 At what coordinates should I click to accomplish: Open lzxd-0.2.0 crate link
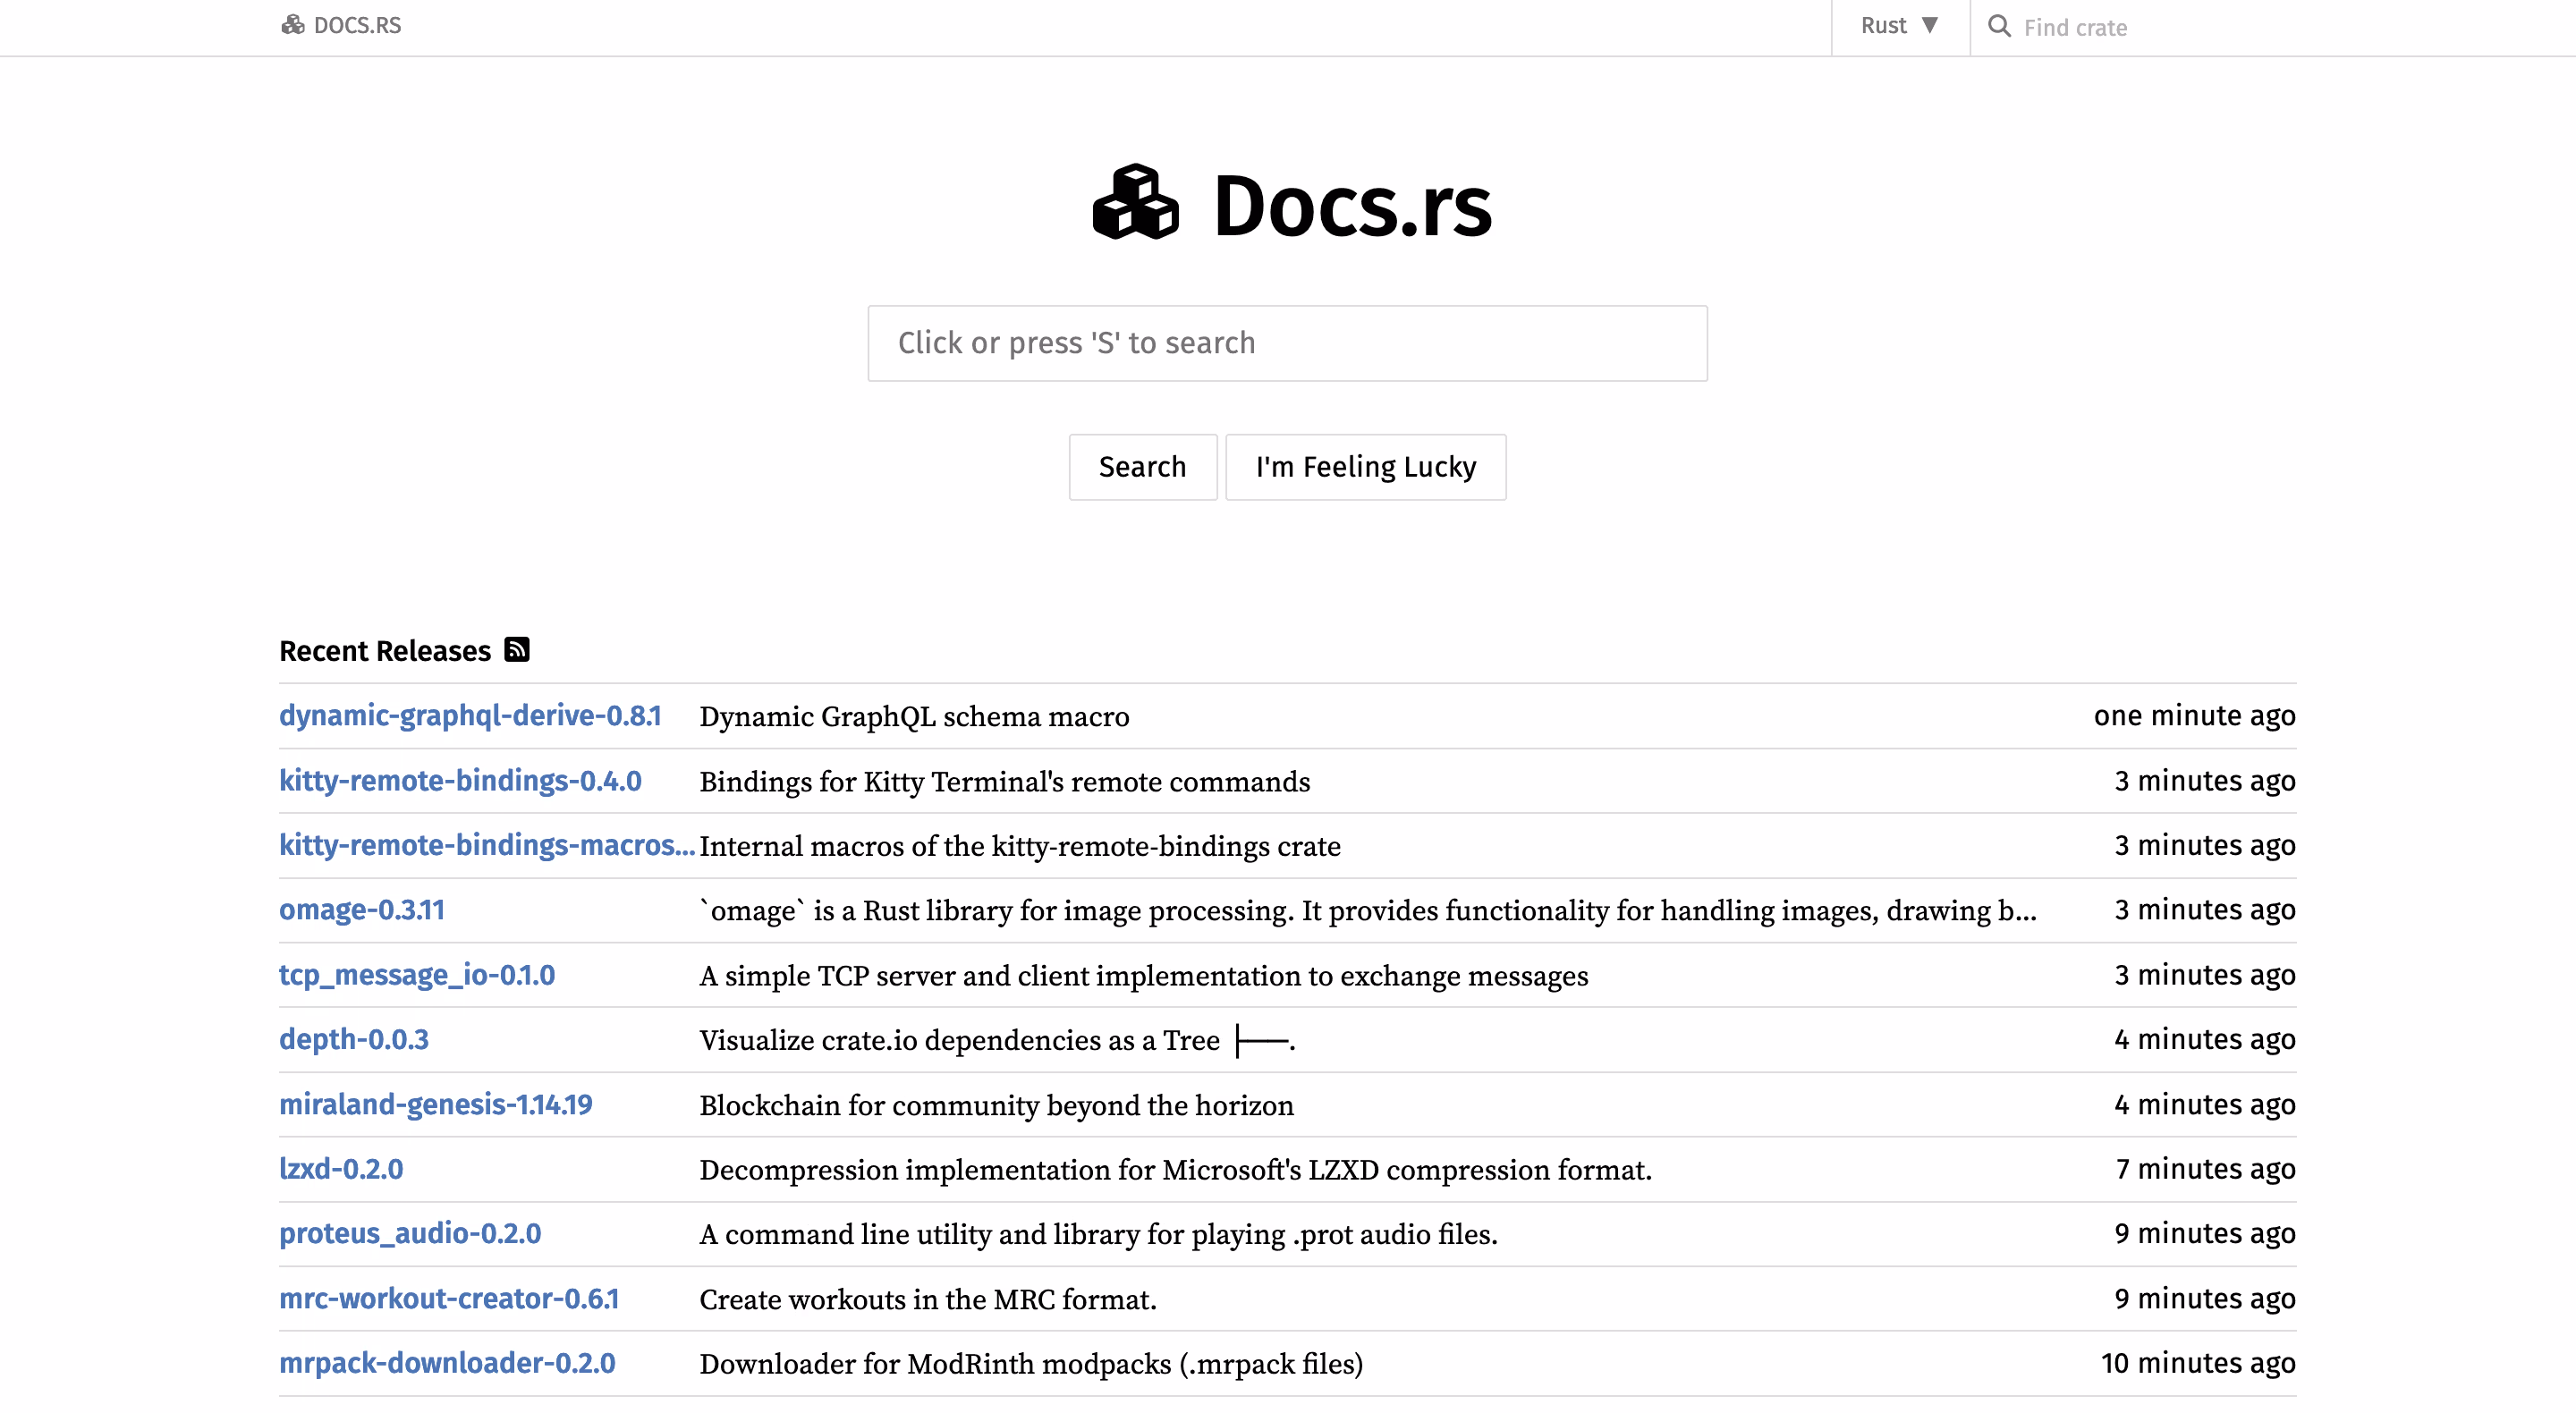(341, 1169)
